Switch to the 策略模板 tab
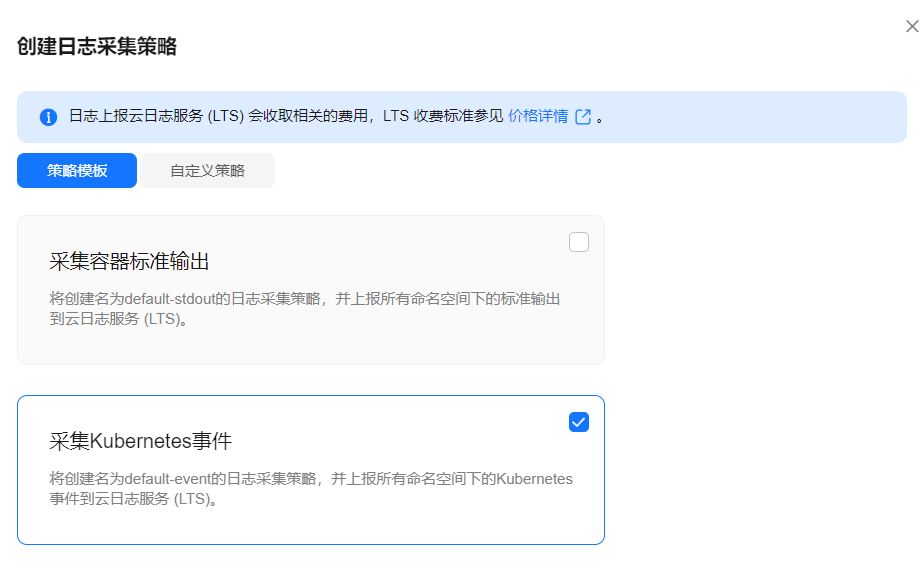The image size is (920, 569). click(77, 171)
